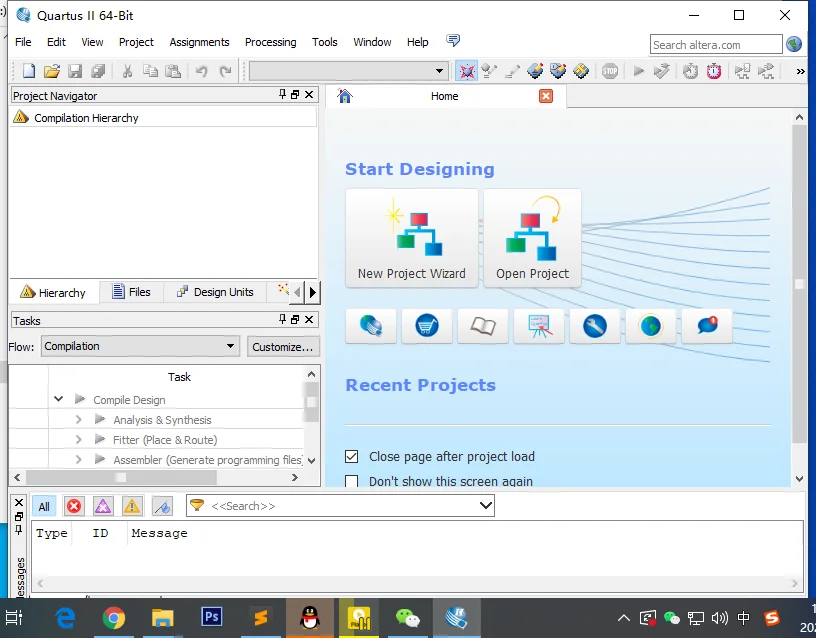Open the Processing menu

pyautogui.click(x=271, y=42)
